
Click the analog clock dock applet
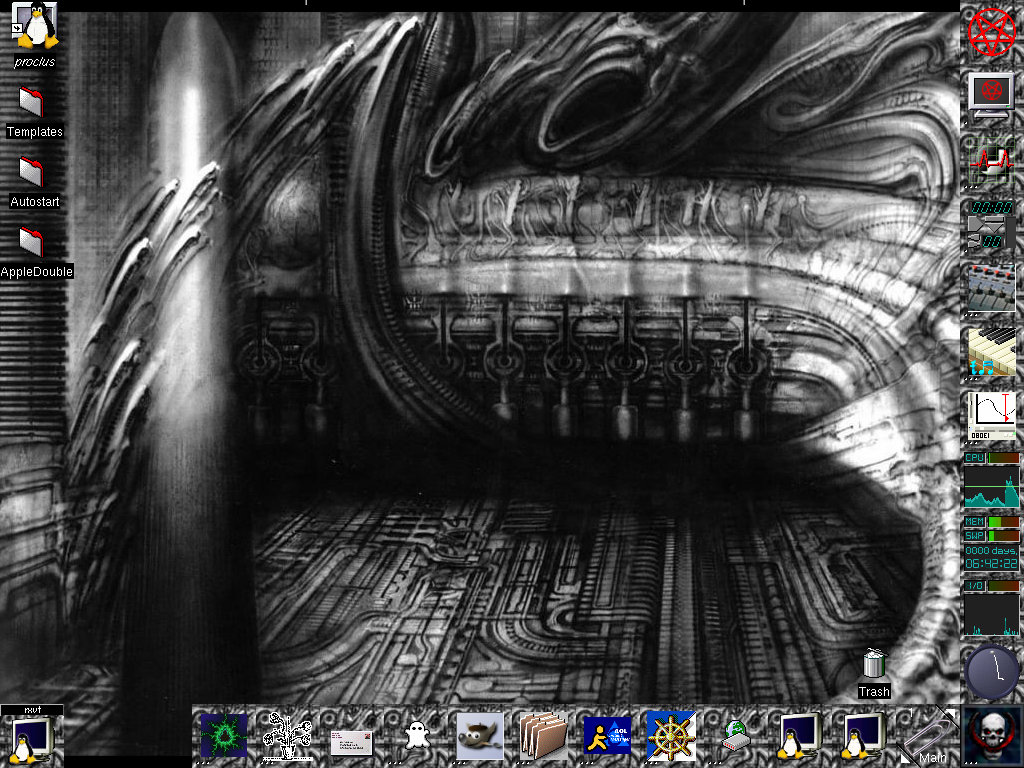click(x=992, y=672)
